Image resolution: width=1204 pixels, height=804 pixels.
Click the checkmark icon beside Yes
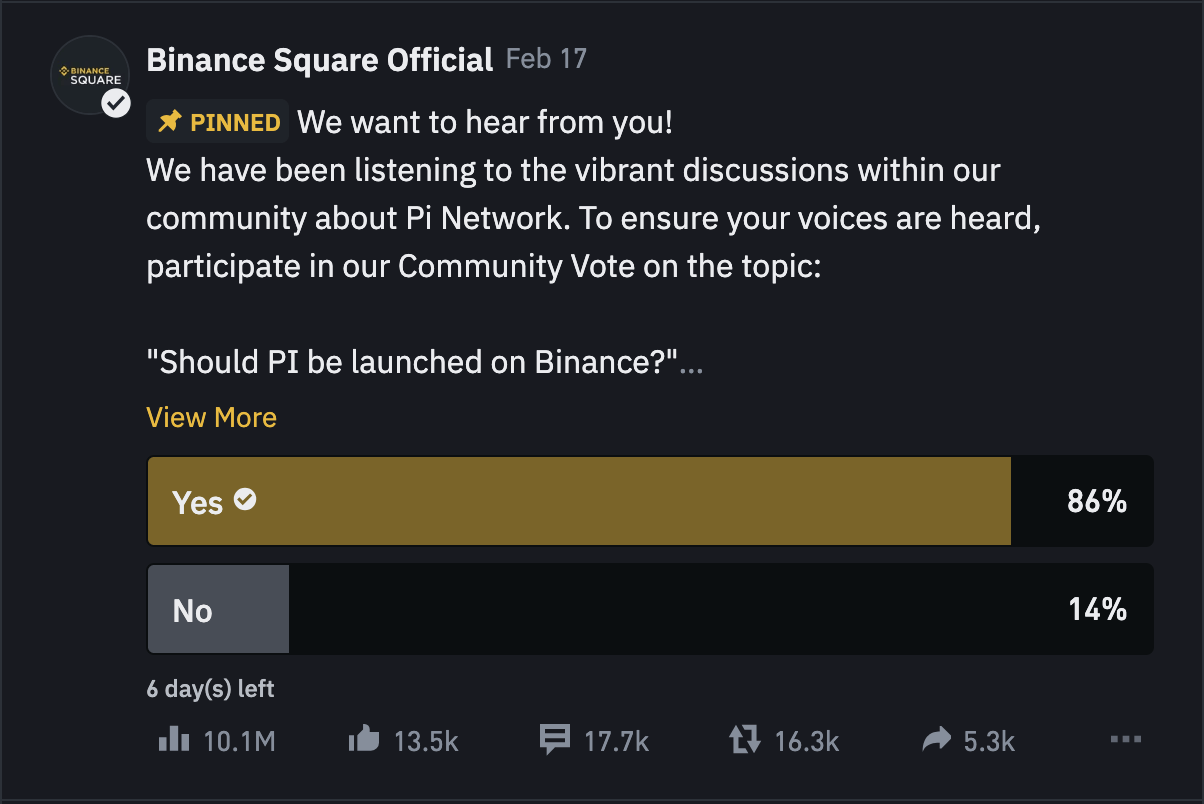tap(245, 499)
